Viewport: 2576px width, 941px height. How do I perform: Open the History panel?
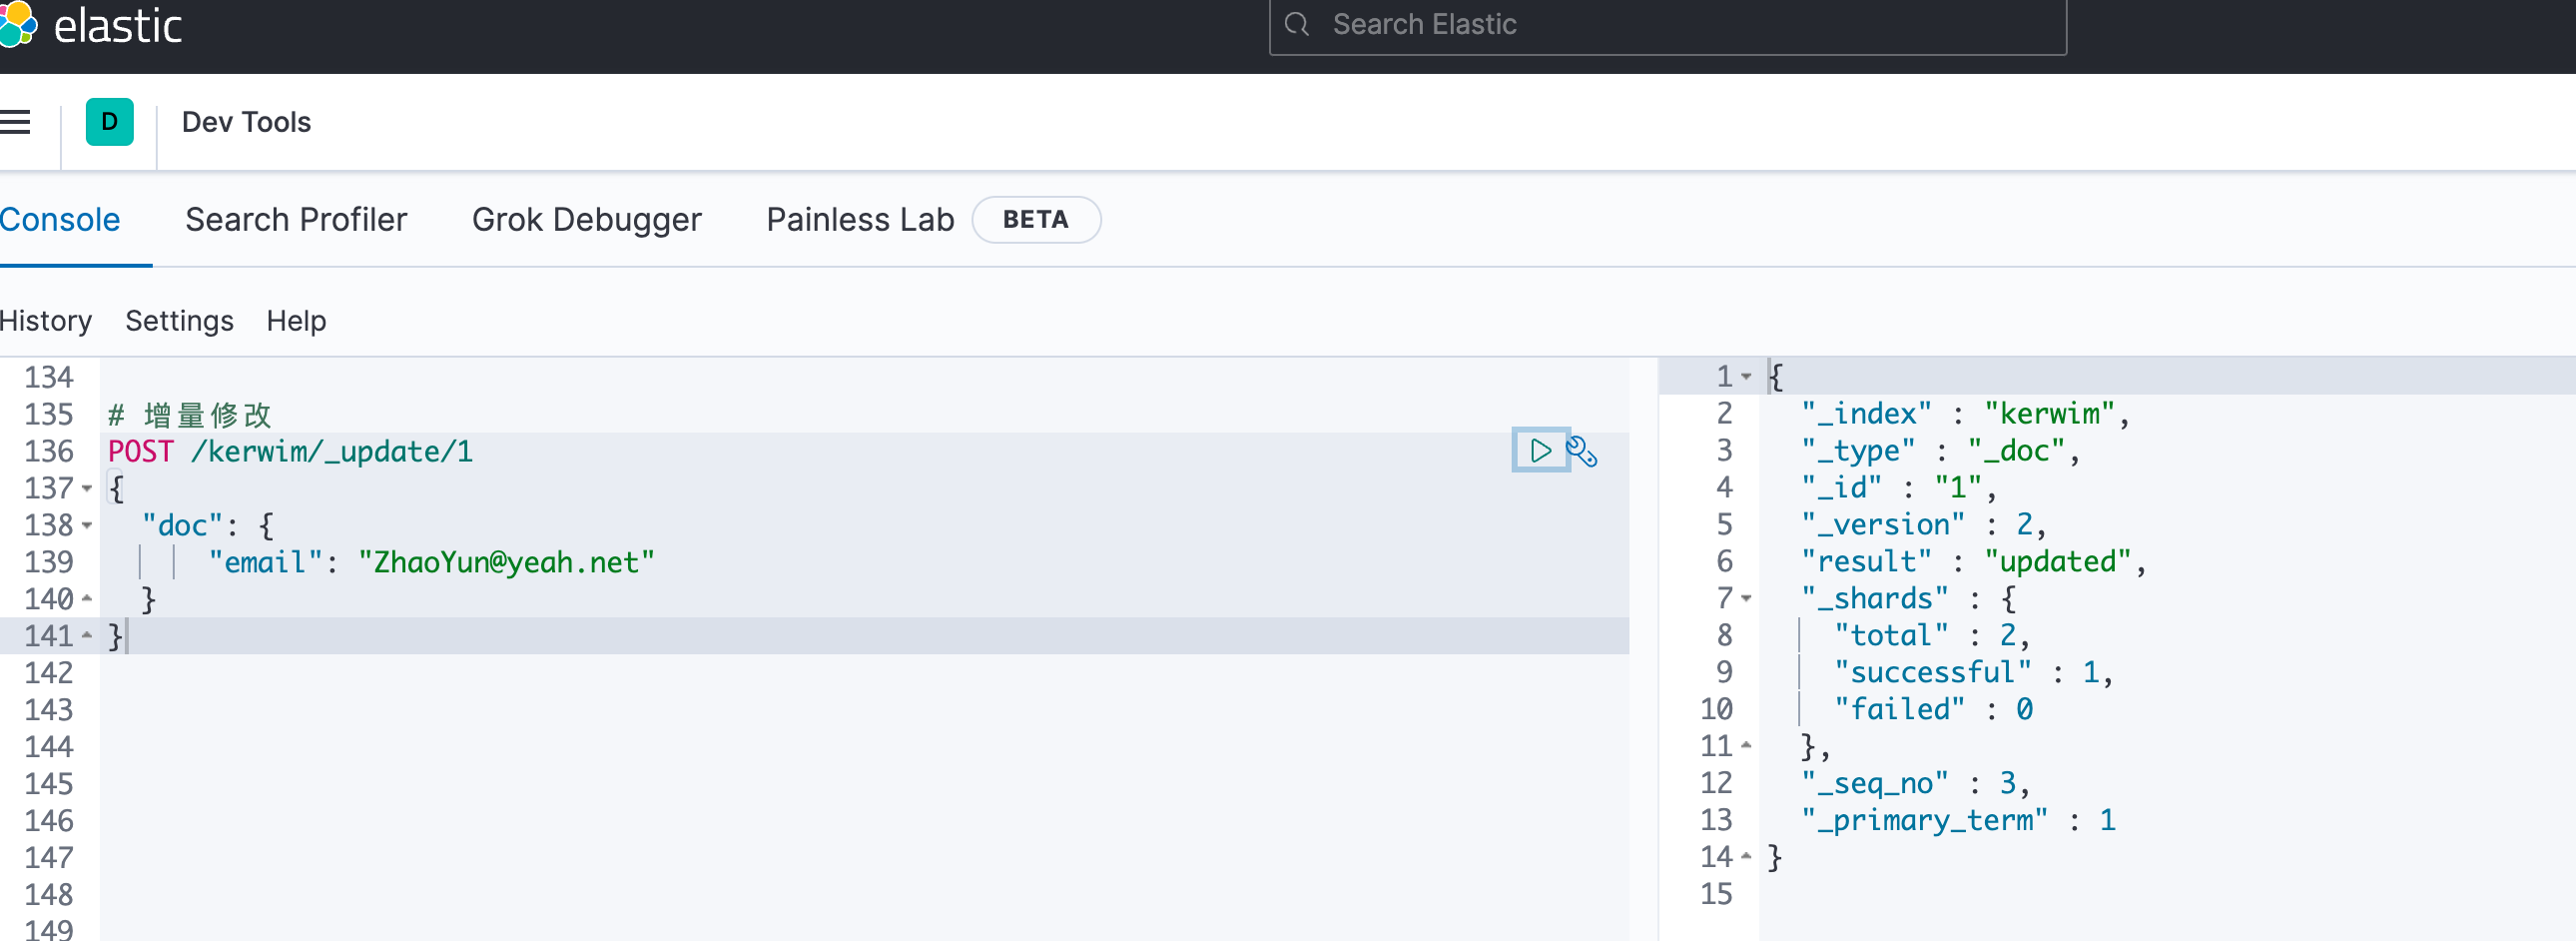(x=46, y=320)
